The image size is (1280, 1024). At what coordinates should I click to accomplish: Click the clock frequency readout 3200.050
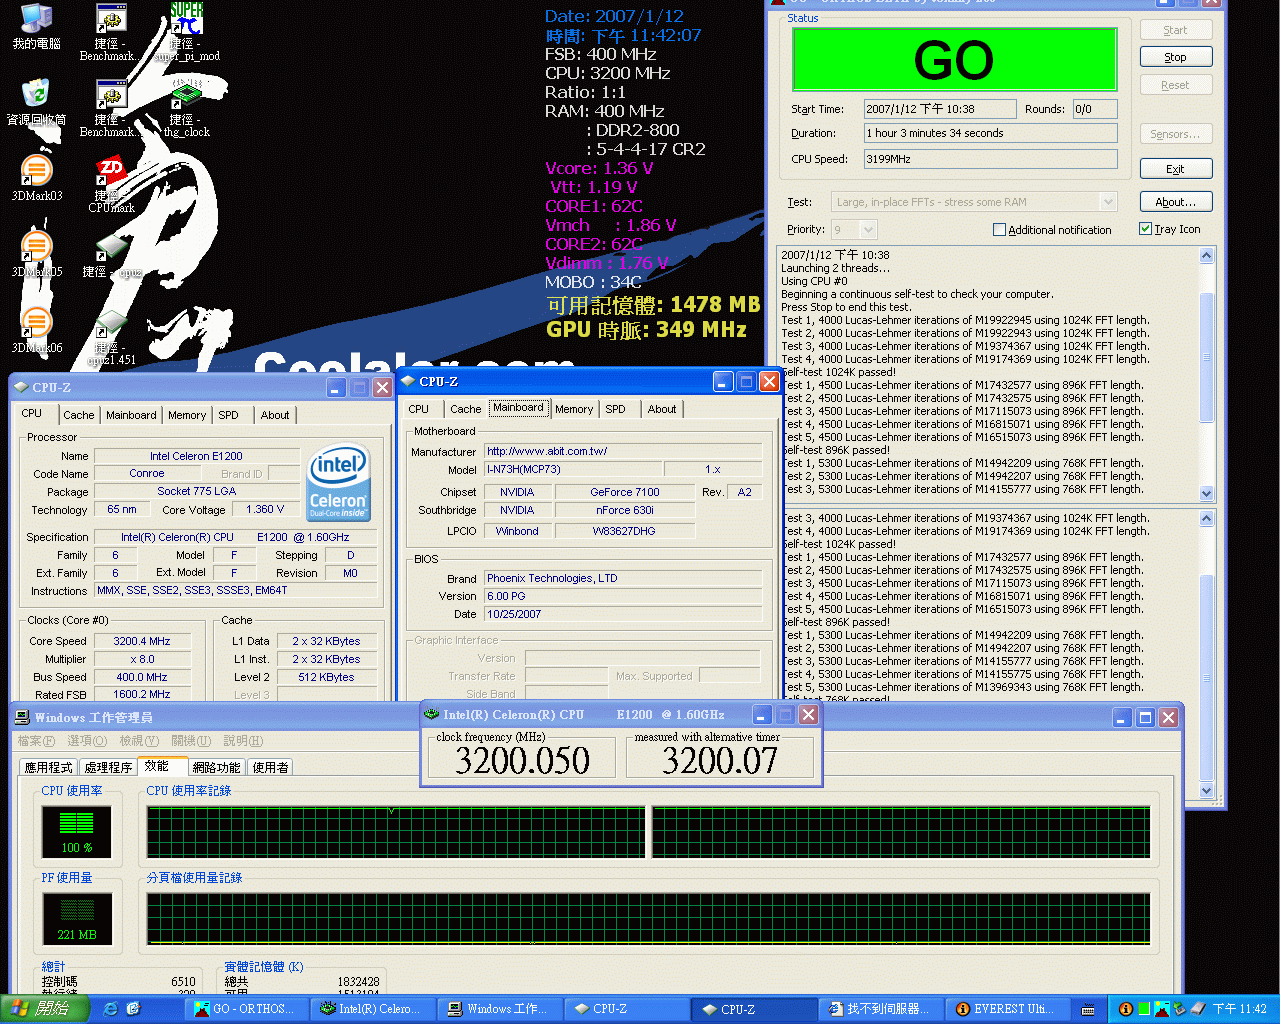[x=522, y=760]
